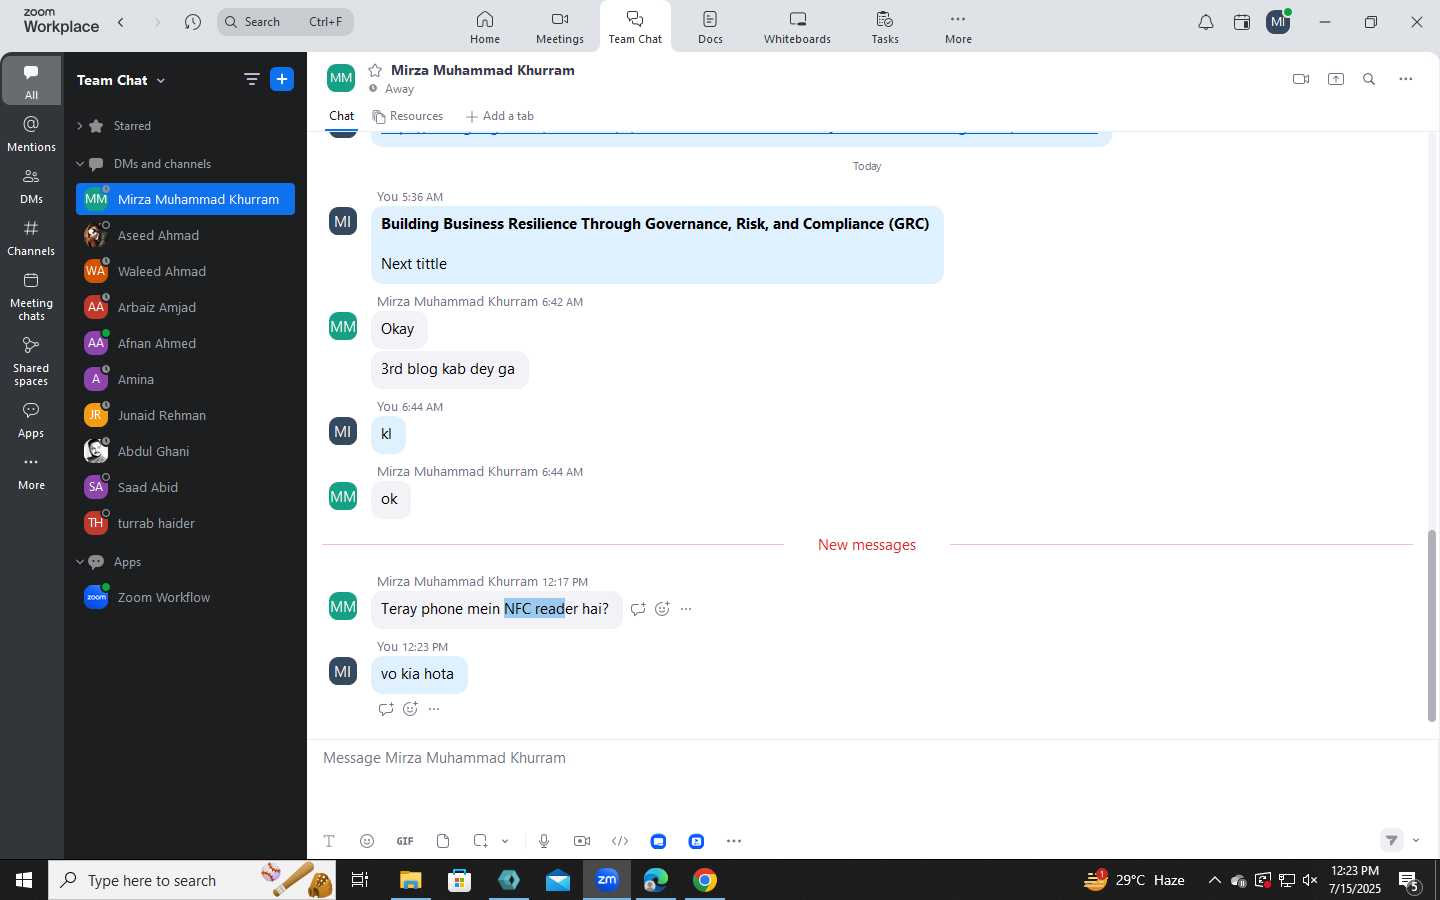Open Saad Abid chat
This screenshot has height=900, width=1440.
185,487
